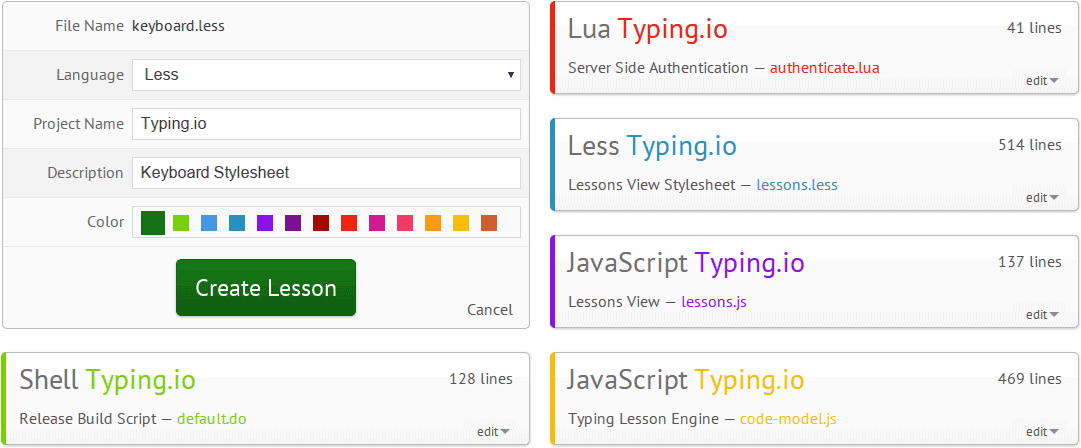This screenshot has height=448, width=1081.
Task: Click the '41 lines' count
Action: point(1034,28)
